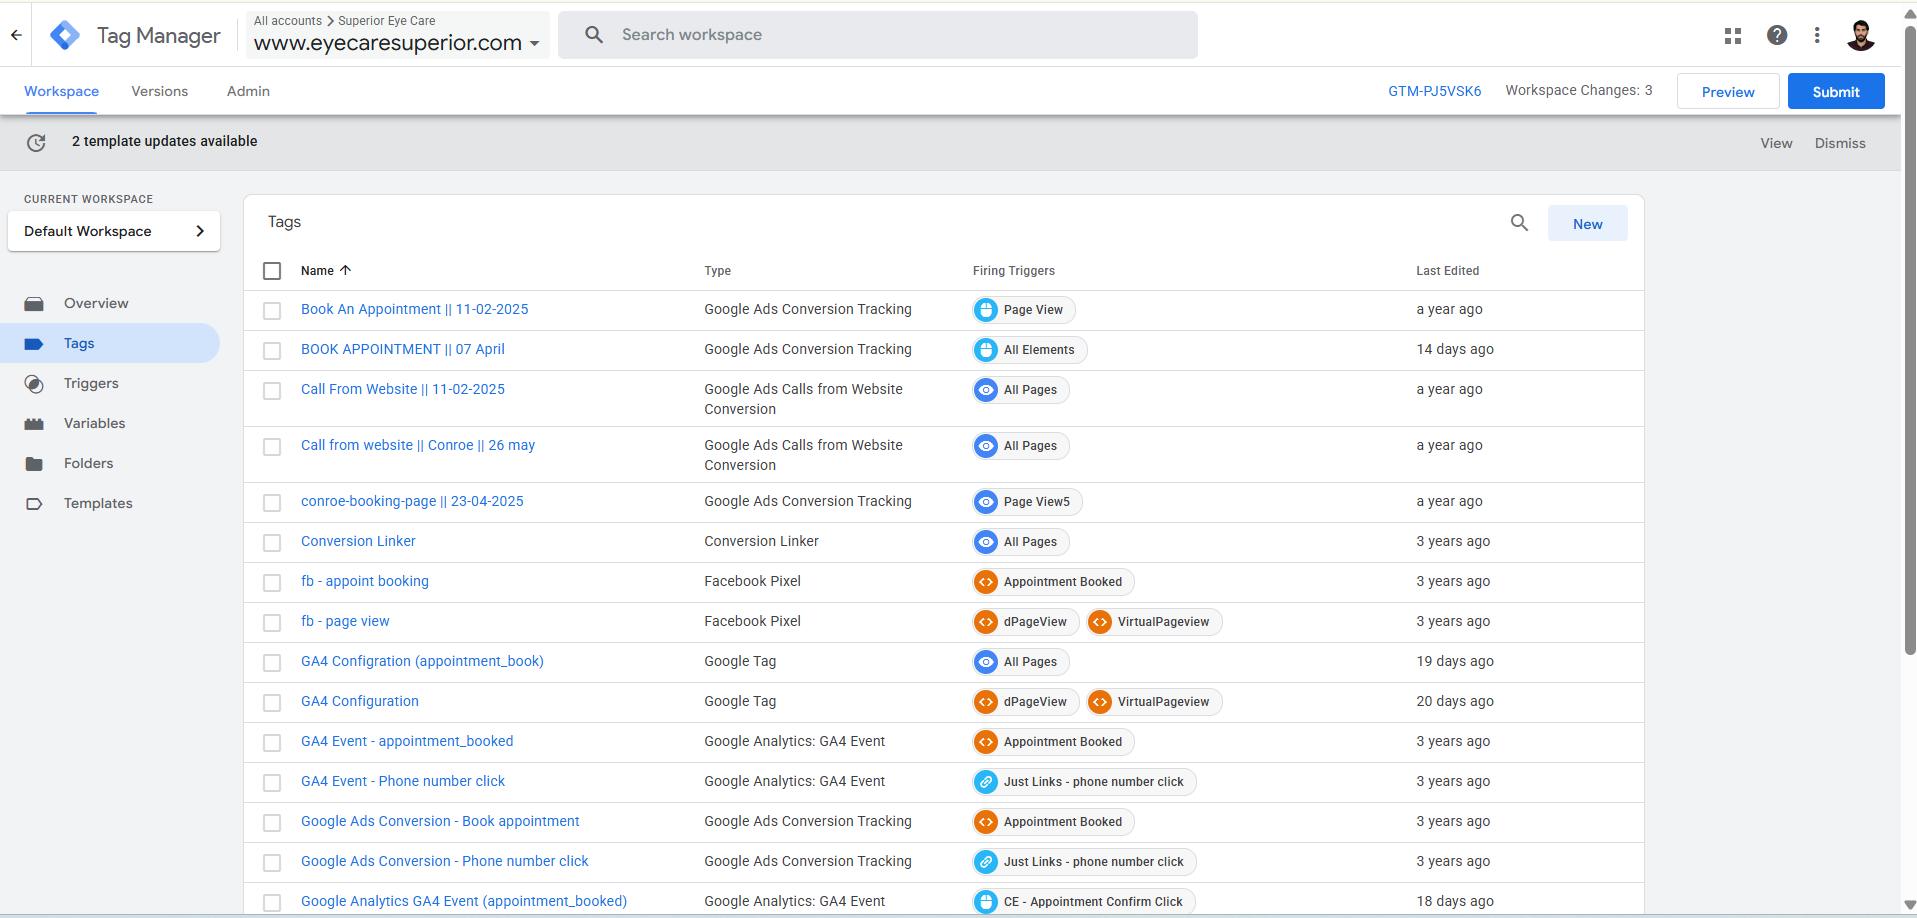Open the three-dot more options menu

click(1817, 36)
